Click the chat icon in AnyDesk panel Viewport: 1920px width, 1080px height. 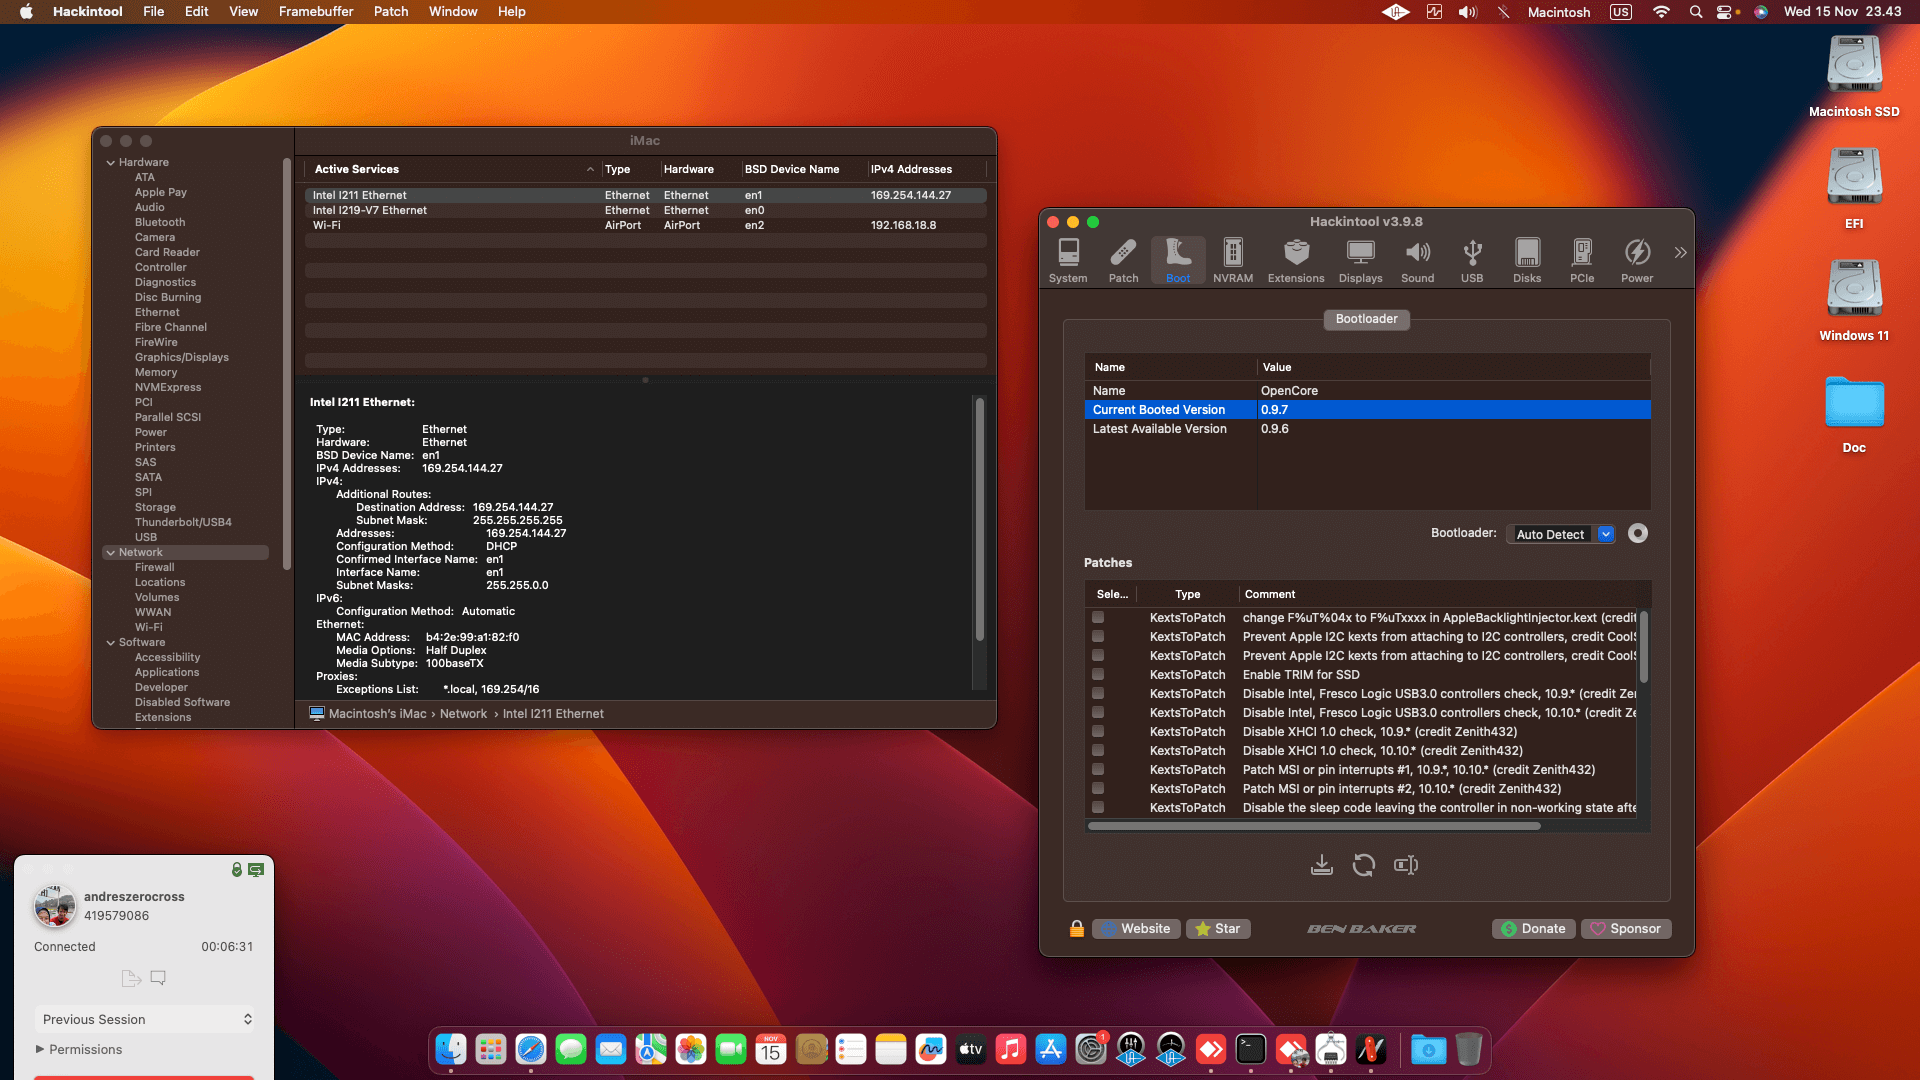[x=158, y=978]
